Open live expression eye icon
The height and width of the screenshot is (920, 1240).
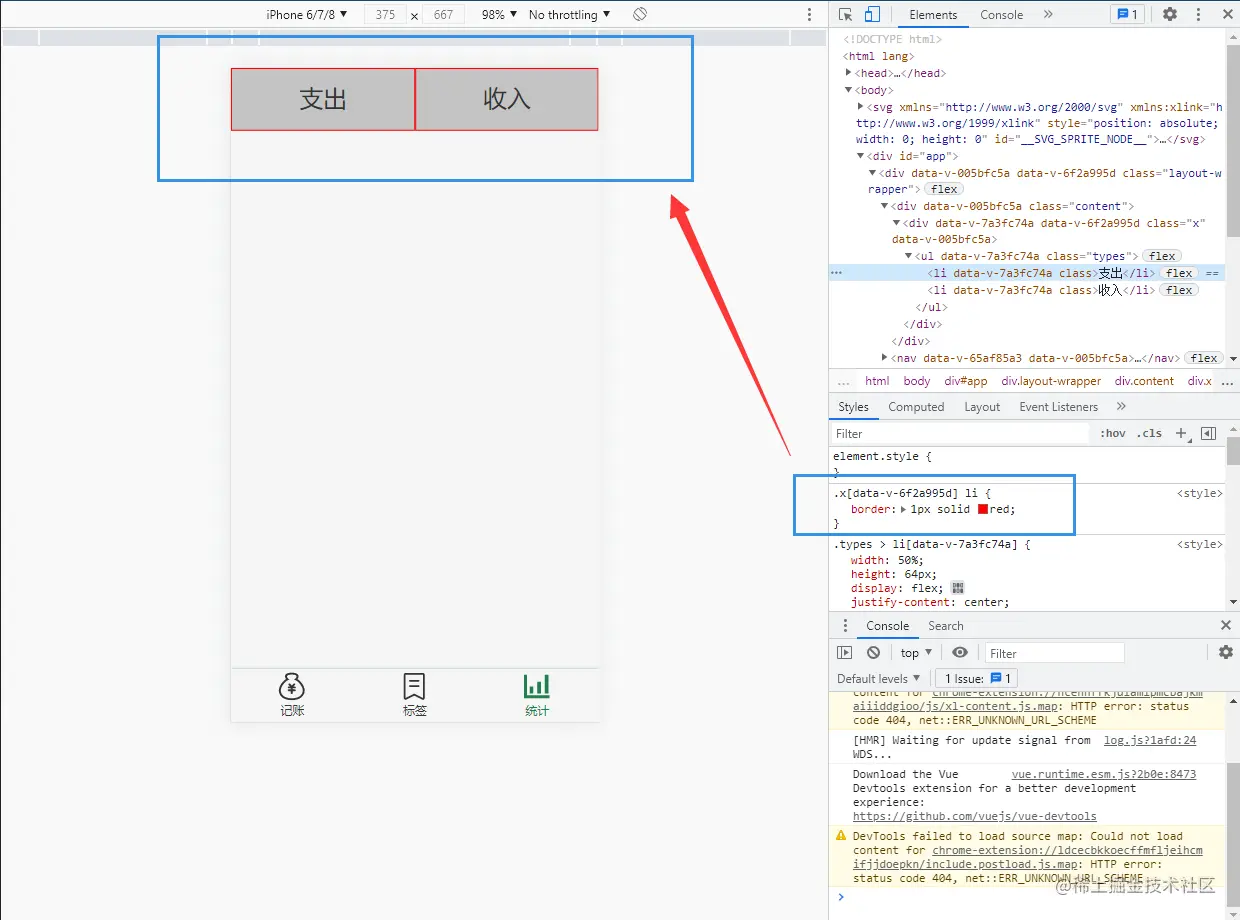960,653
